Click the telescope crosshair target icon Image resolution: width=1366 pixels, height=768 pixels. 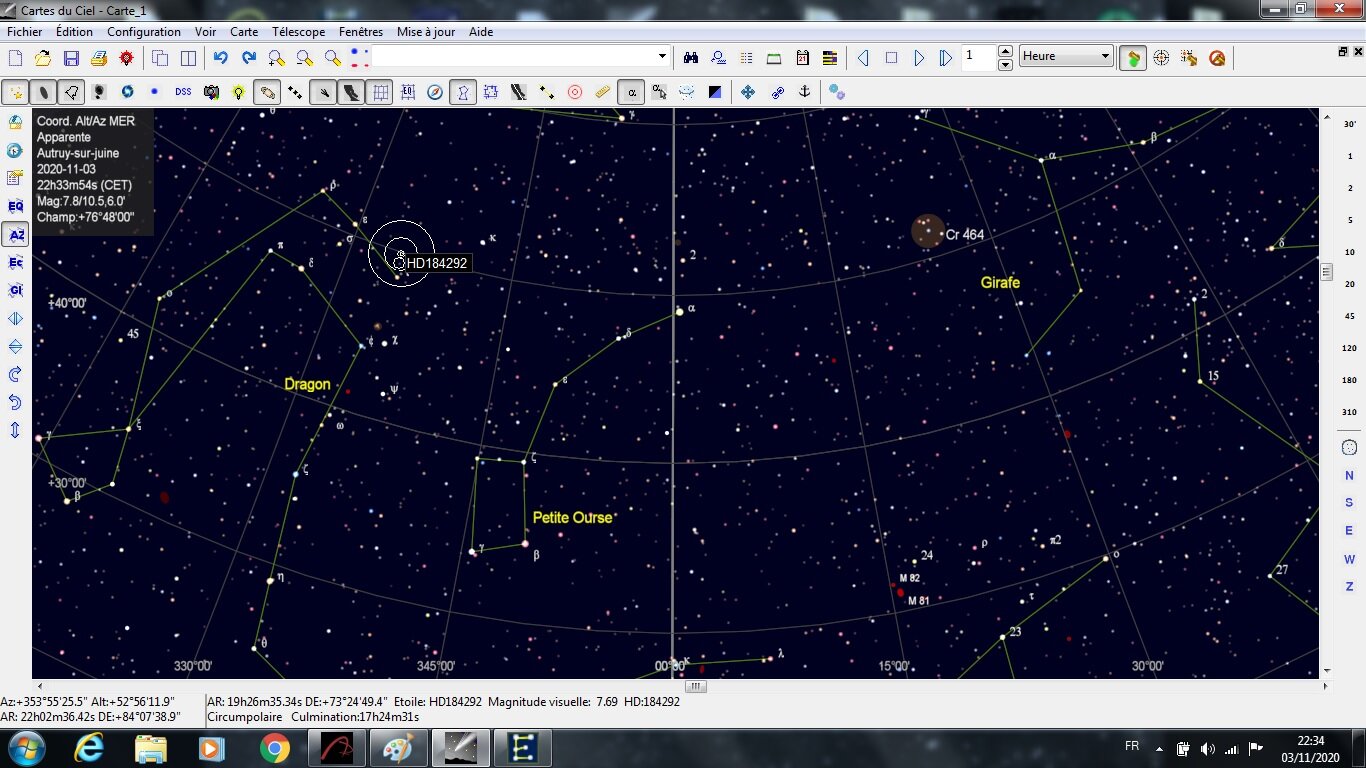pos(1161,58)
